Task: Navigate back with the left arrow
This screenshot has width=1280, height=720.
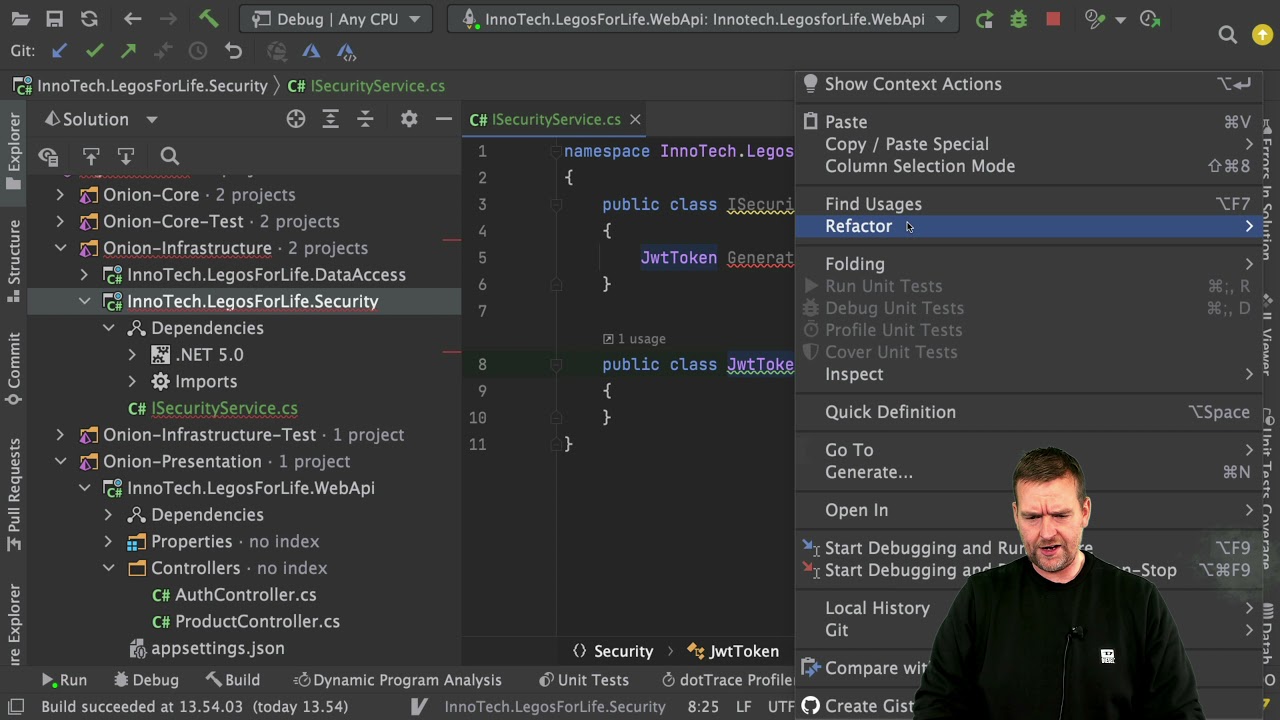Action: [132, 19]
